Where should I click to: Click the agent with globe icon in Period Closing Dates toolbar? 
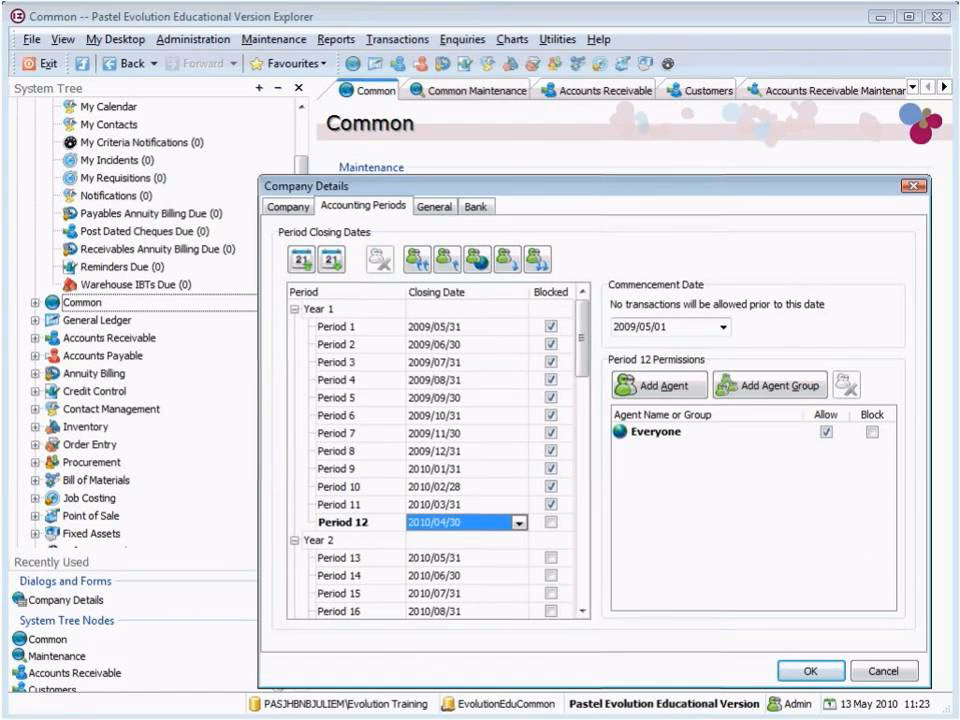[x=477, y=259]
